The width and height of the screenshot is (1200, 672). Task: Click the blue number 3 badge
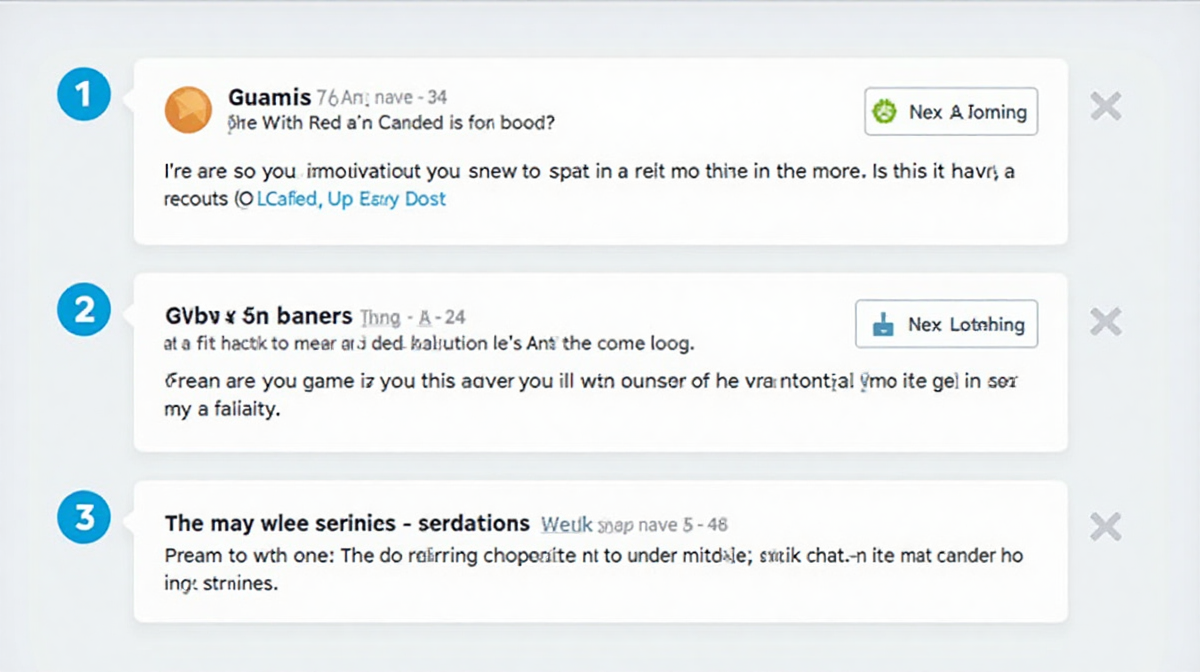[x=84, y=519]
